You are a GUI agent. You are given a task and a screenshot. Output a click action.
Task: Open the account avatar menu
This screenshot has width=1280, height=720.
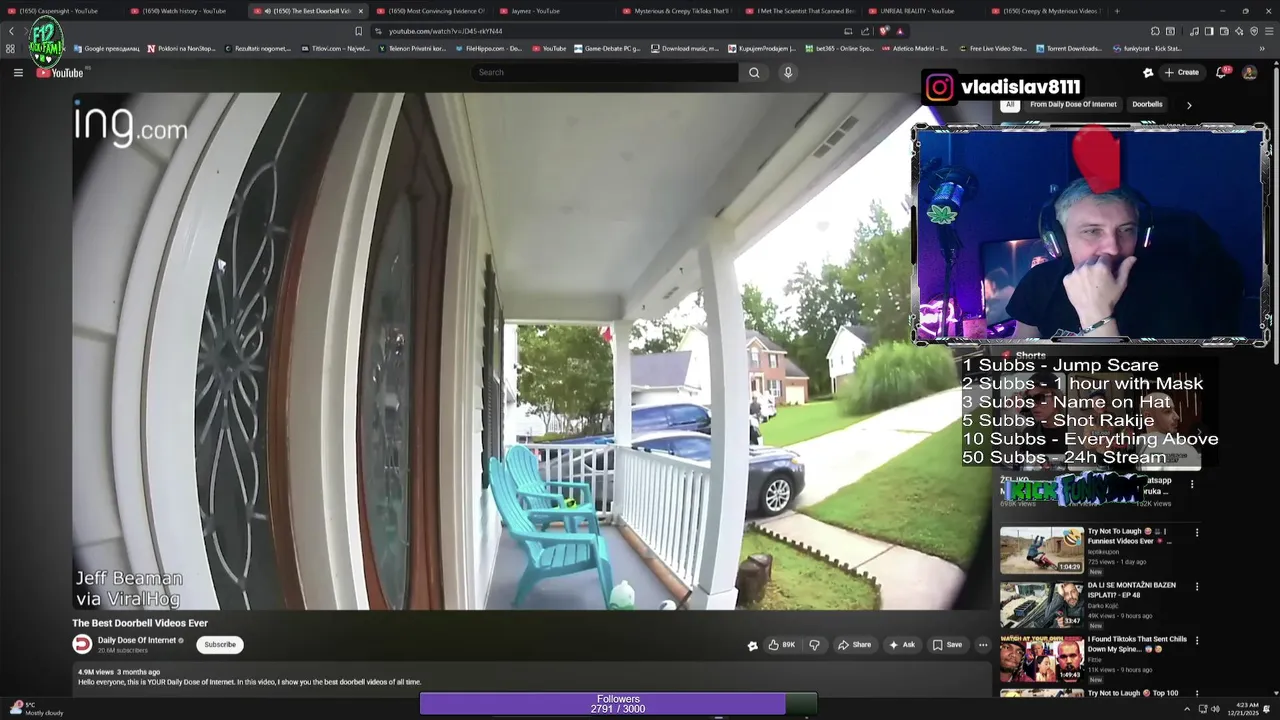1249,72
